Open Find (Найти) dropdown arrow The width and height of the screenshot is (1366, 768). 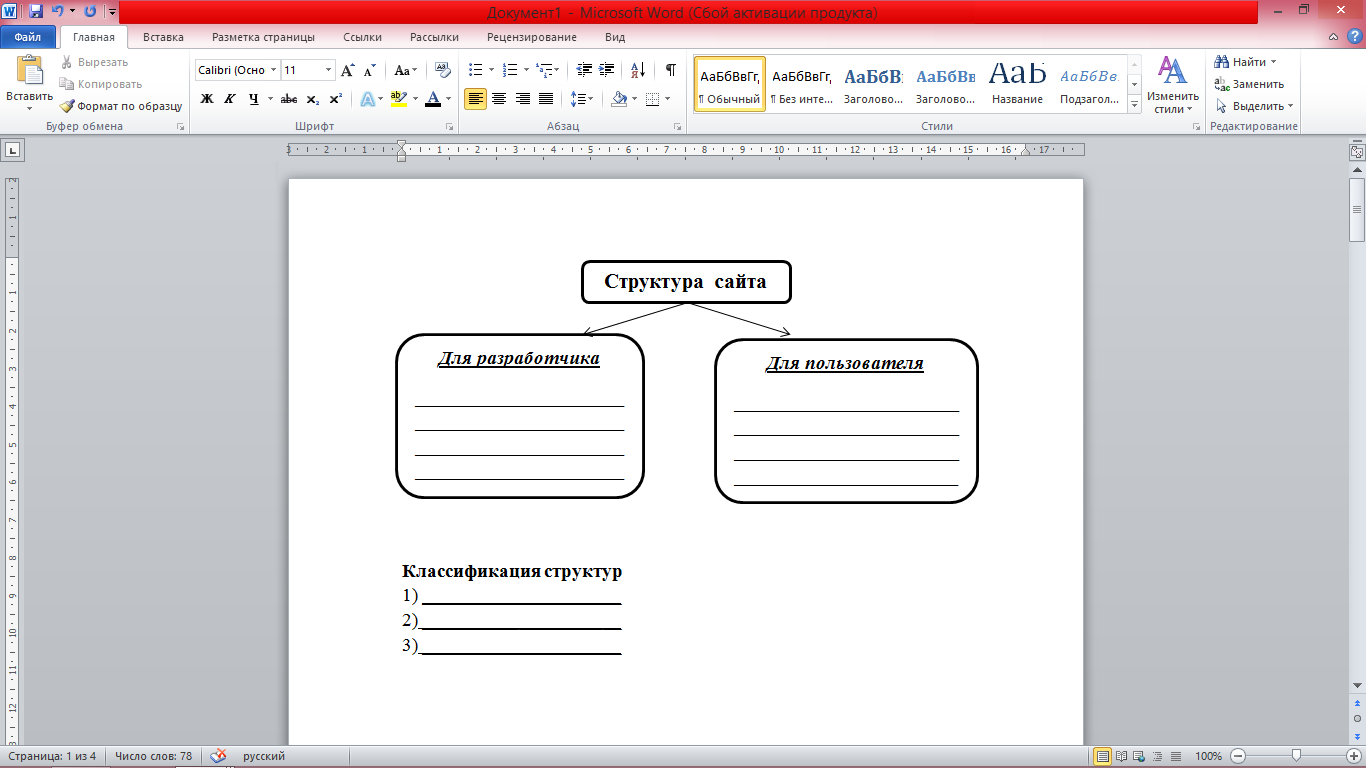click(1273, 62)
